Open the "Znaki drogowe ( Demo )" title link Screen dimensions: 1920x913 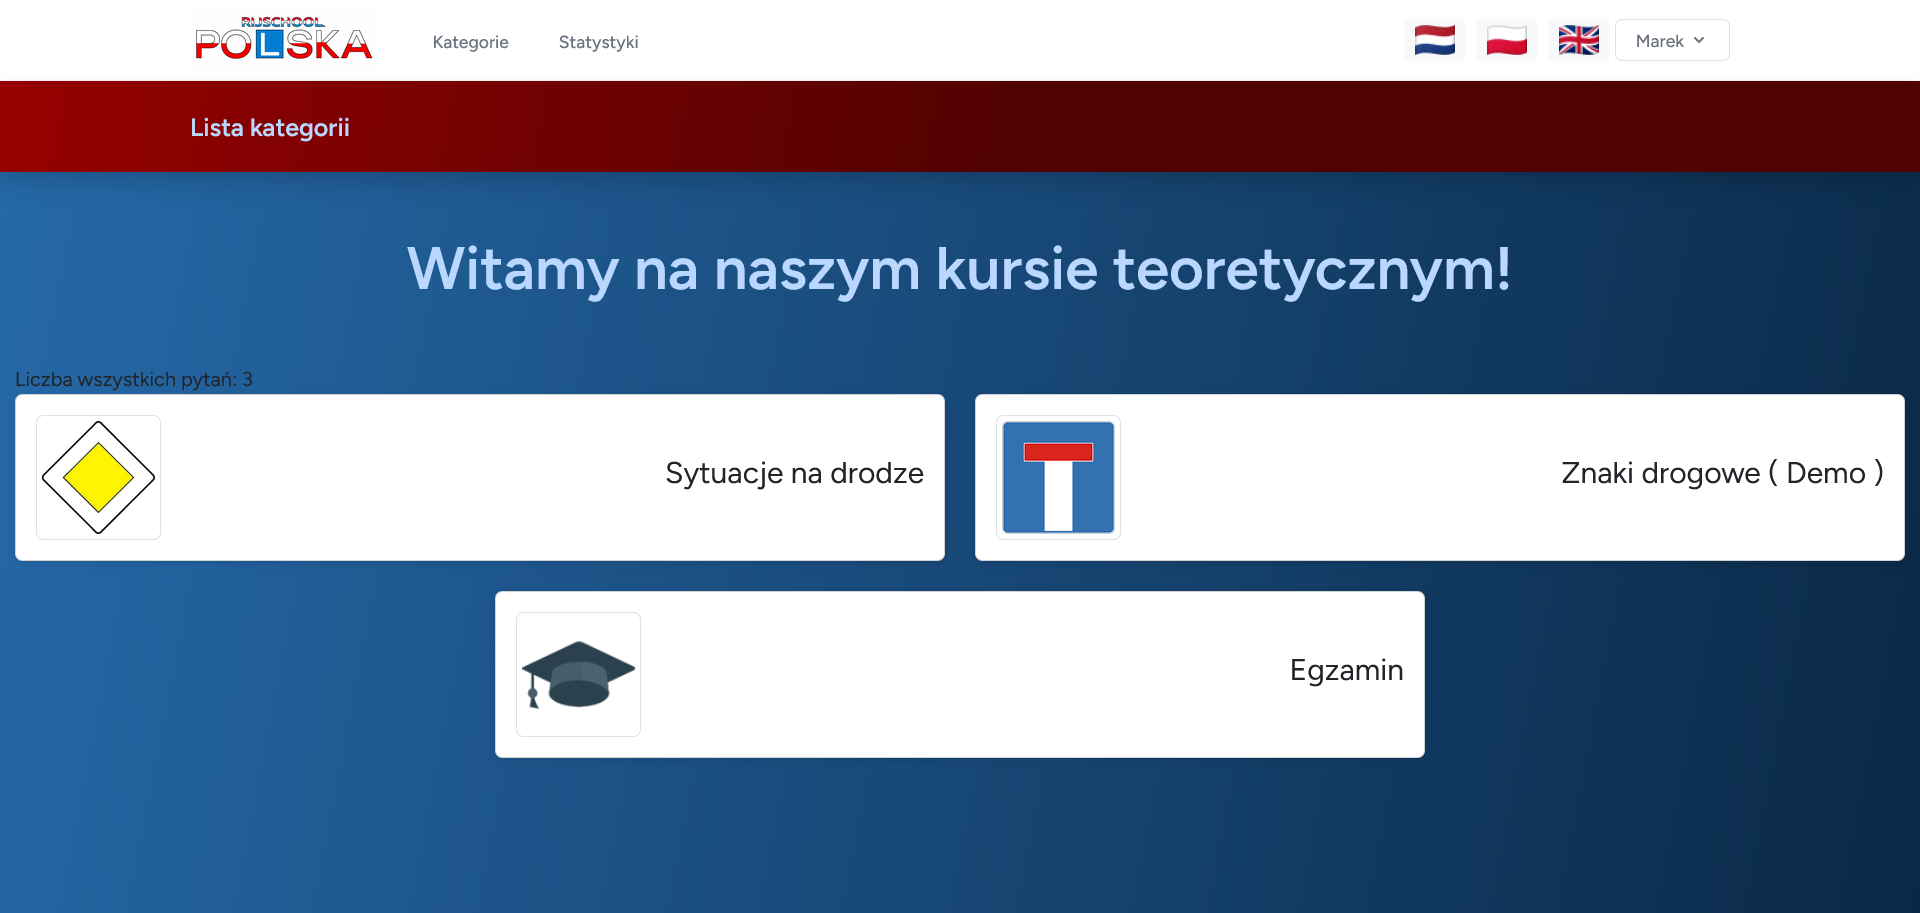point(1722,473)
